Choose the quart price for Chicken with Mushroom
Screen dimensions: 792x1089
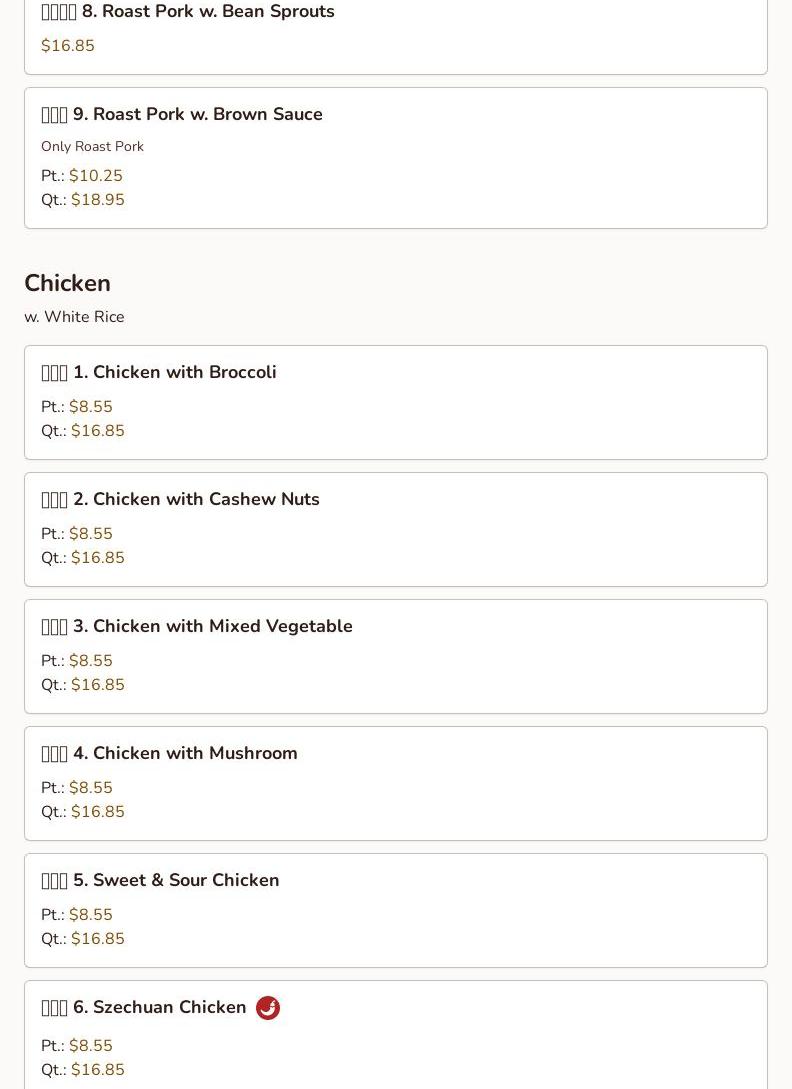point(98,812)
